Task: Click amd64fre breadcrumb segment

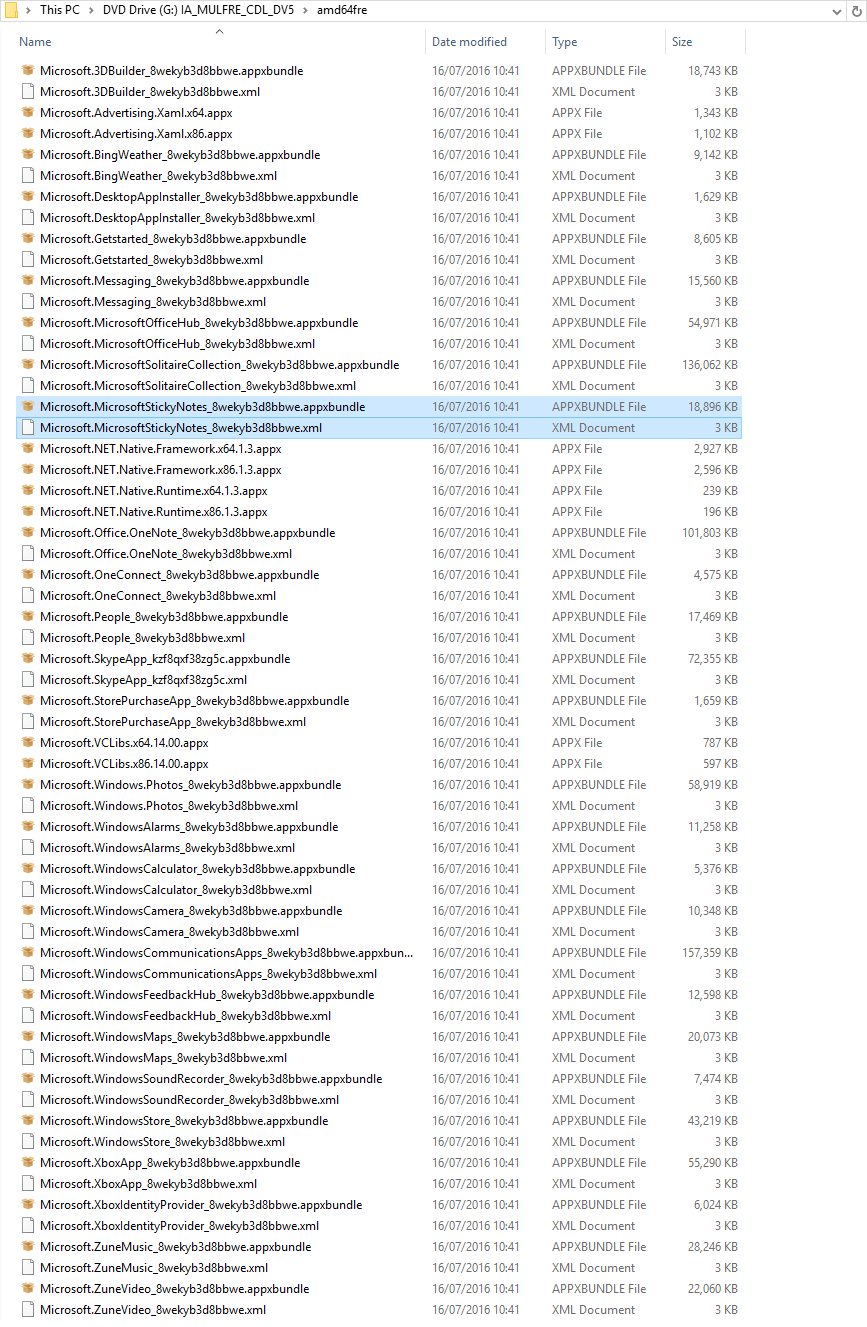Action: 342,10
